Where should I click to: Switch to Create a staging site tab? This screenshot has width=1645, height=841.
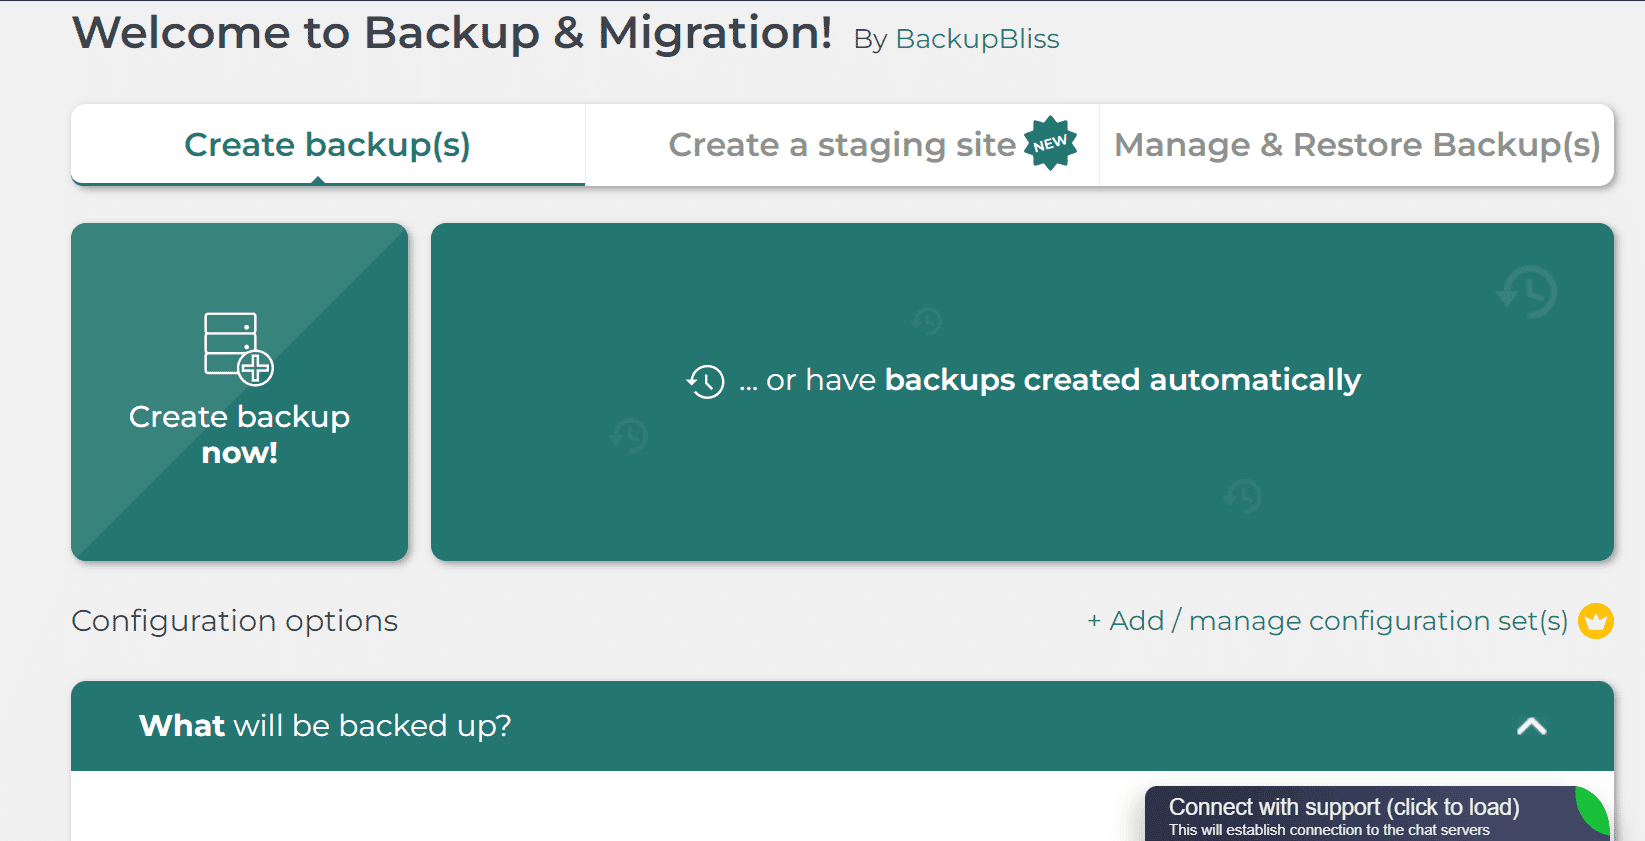coord(842,145)
